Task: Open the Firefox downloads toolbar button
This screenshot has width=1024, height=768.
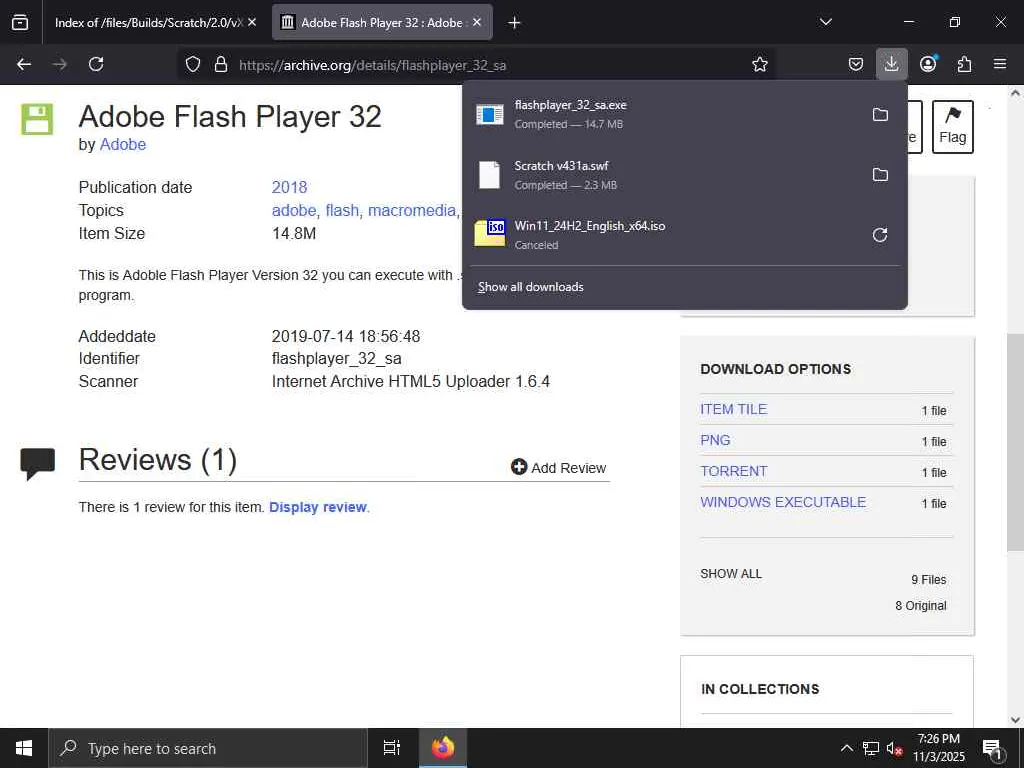Action: point(891,64)
